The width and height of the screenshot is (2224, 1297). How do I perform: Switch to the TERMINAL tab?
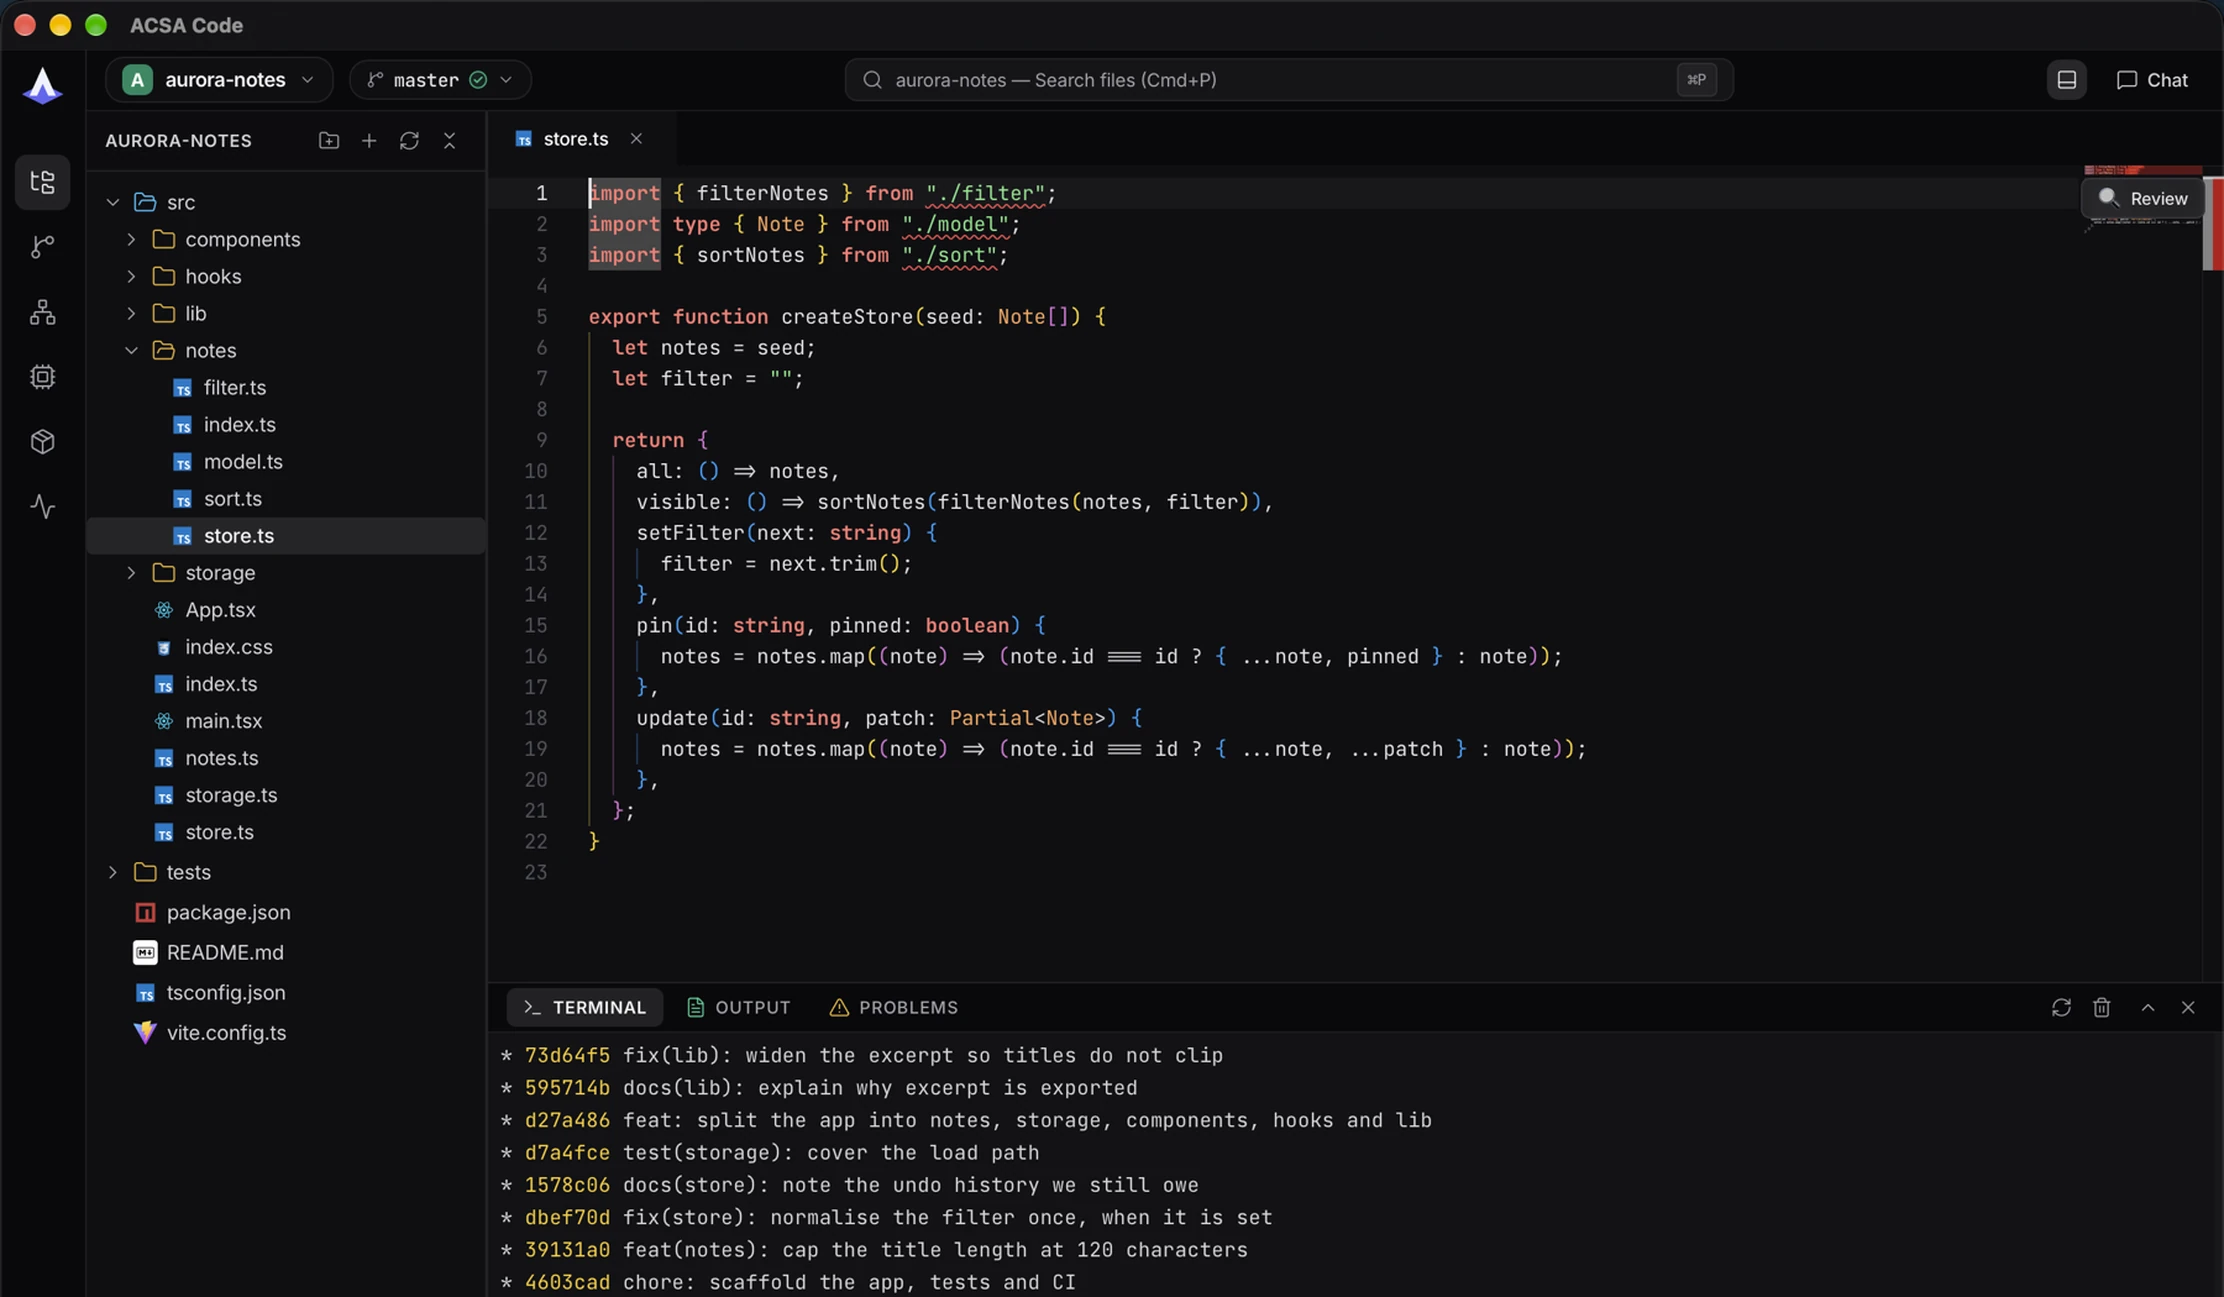point(585,1007)
